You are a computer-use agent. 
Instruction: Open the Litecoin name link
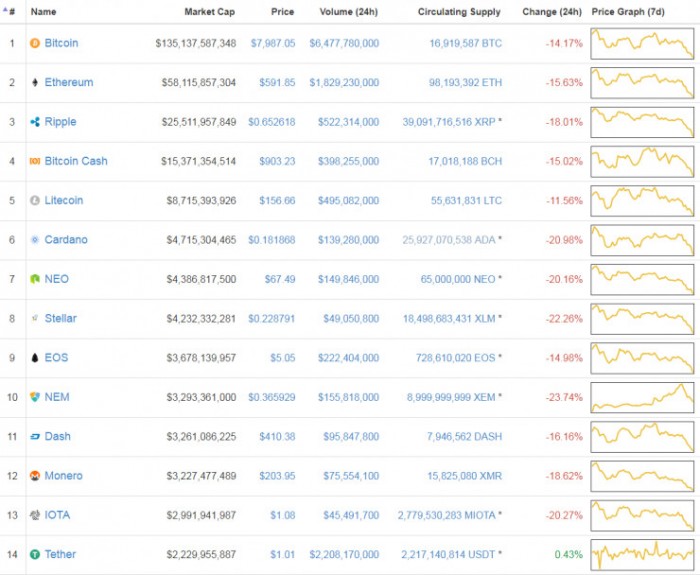tap(64, 200)
